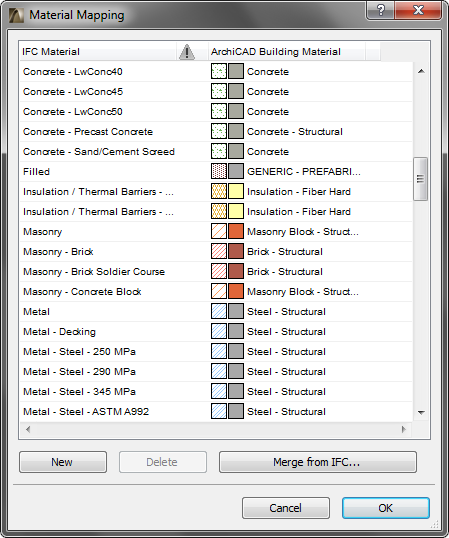Click the Merge from IFC... button

pyautogui.click(x=318, y=462)
